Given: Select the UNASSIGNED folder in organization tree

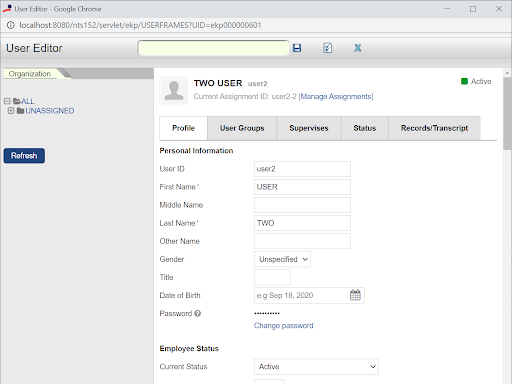Looking at the screenshot, I should click(50, 111).
